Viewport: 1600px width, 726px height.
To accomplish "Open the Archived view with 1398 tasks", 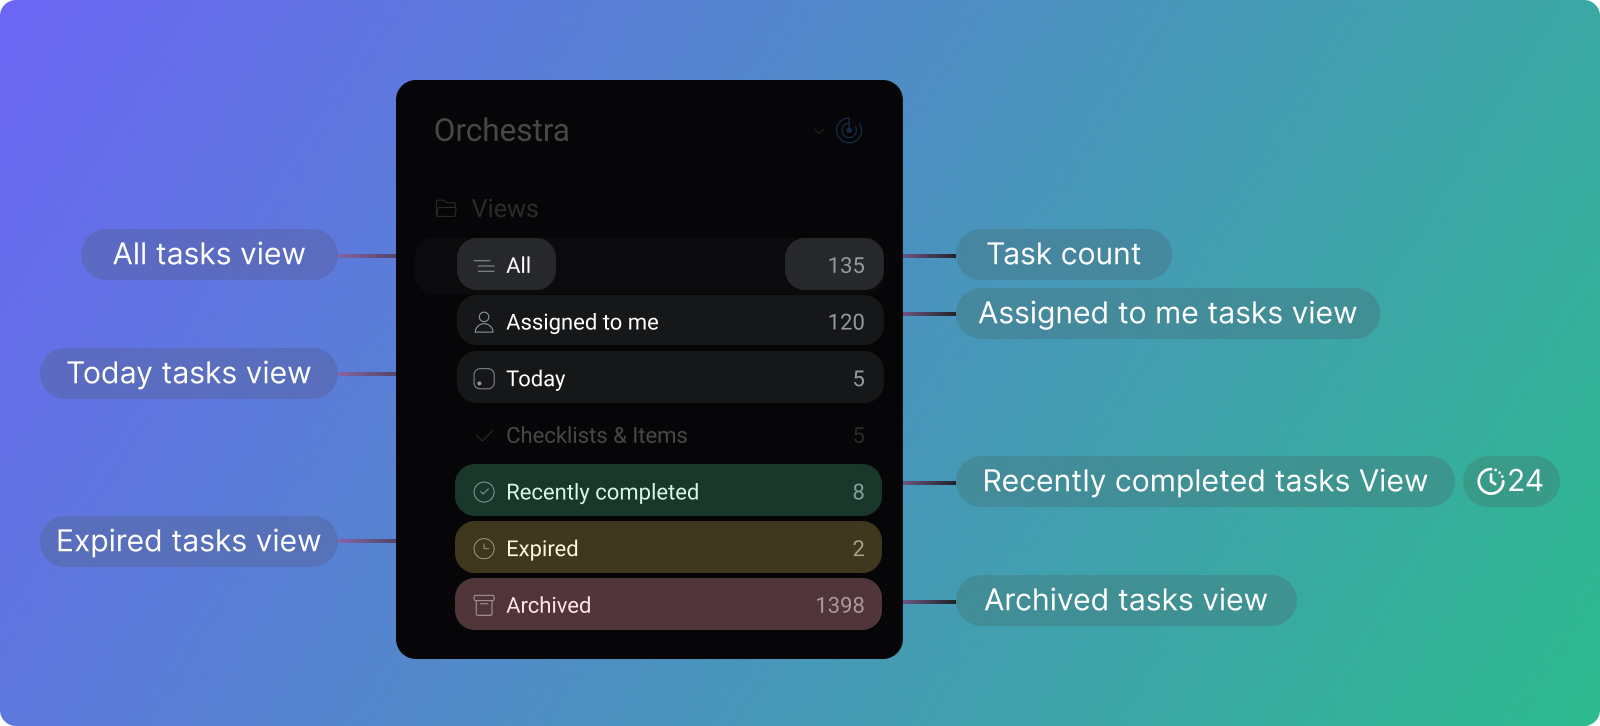I will coord(668,605).
